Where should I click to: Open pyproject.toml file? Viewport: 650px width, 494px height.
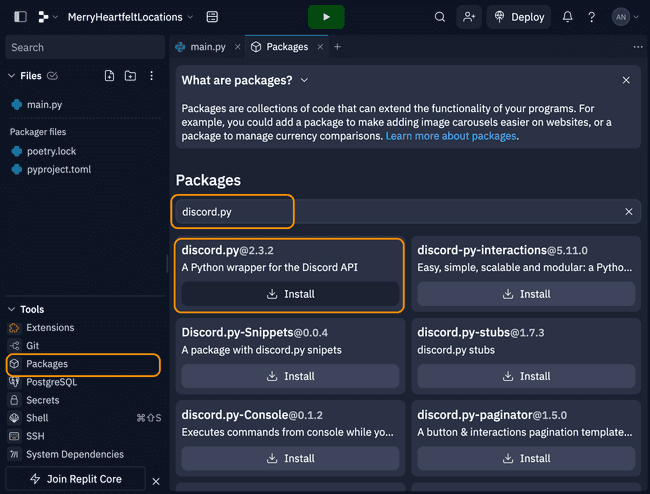[58, 170]
